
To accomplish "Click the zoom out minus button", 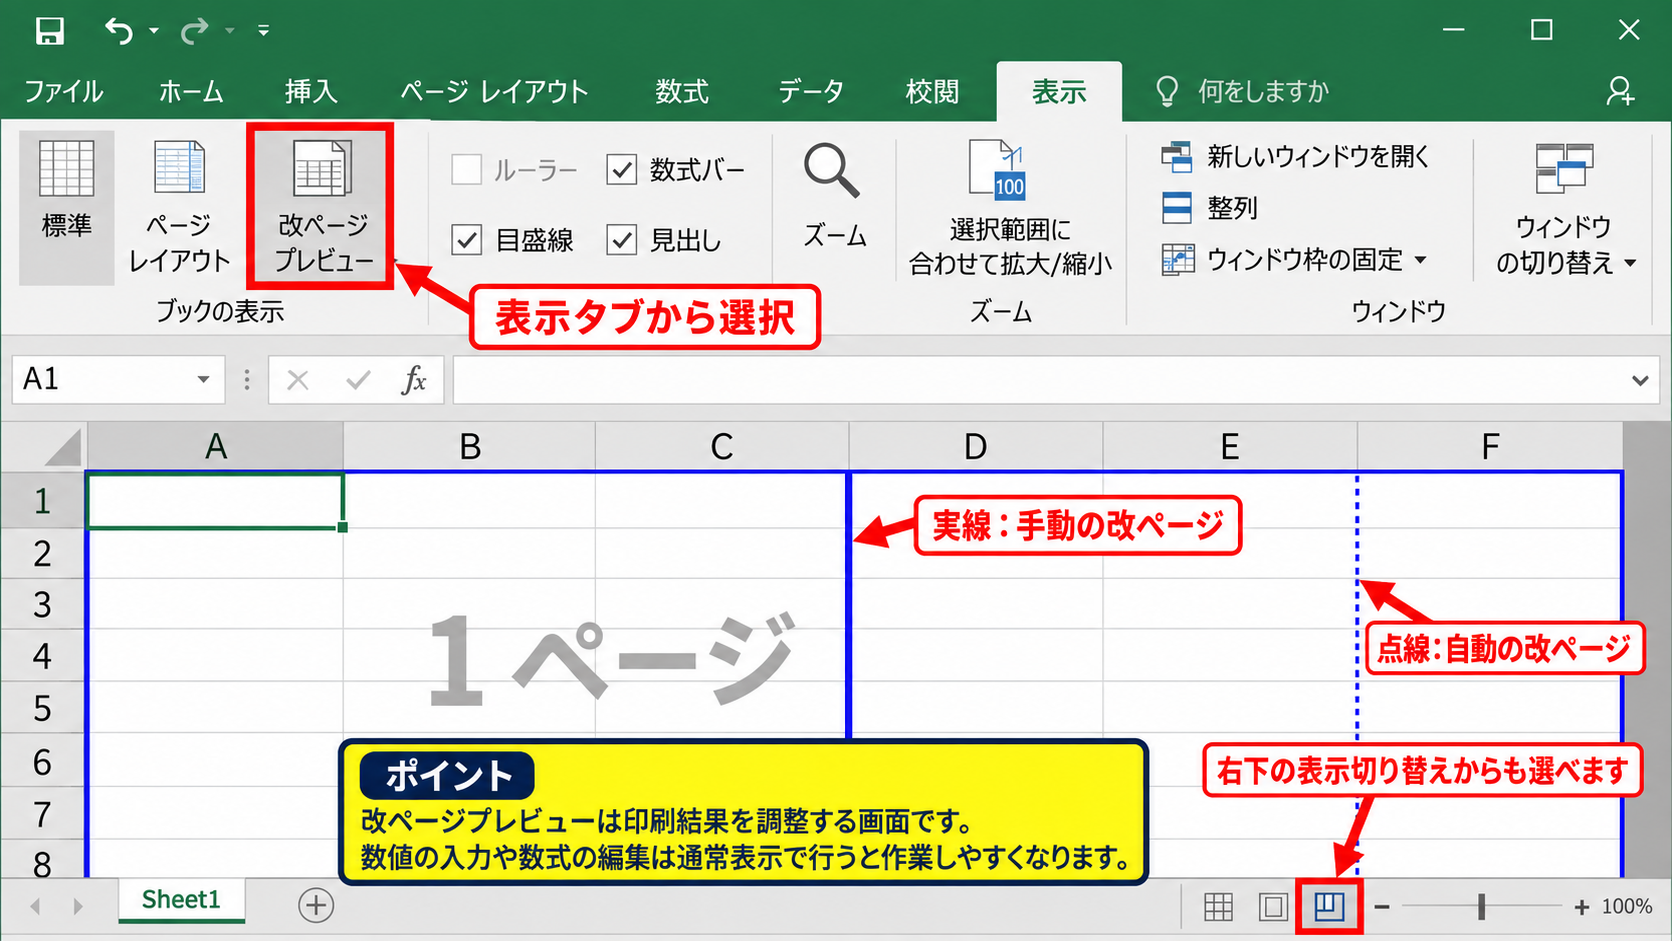I will tap(1382, 907).
